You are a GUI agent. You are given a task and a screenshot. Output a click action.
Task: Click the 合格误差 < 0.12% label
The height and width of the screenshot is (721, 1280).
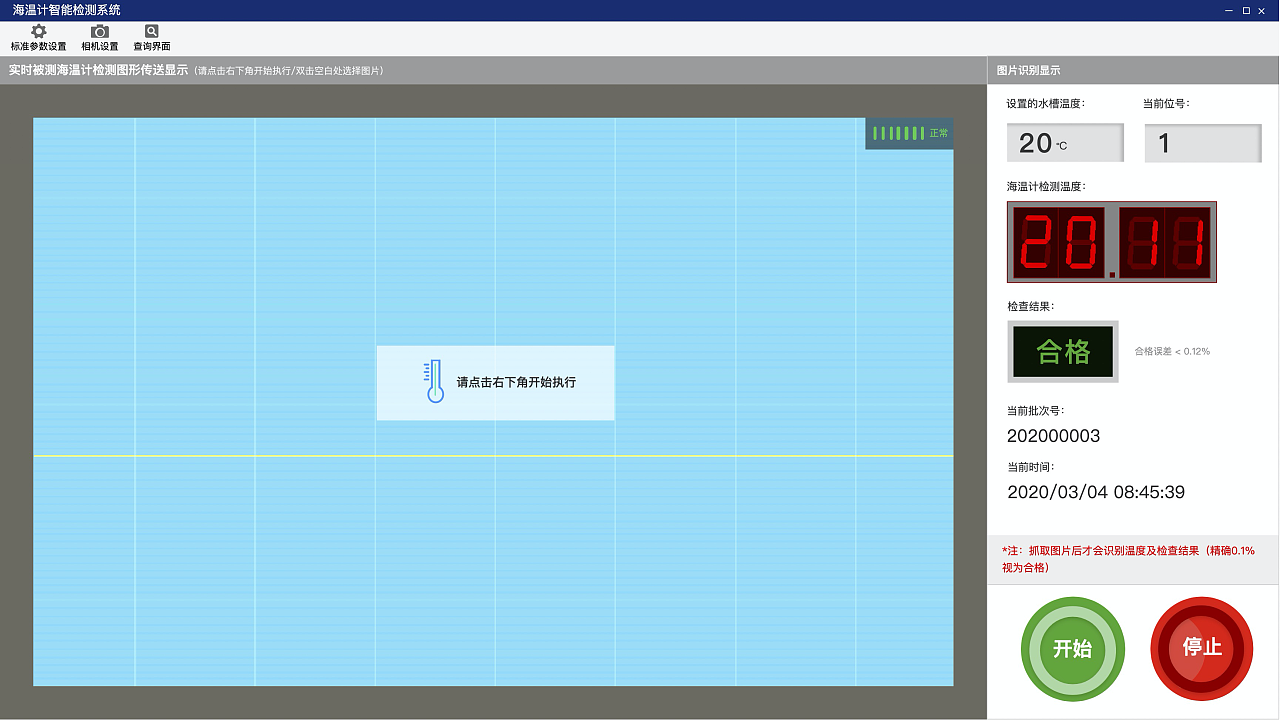click(1172, 351)
